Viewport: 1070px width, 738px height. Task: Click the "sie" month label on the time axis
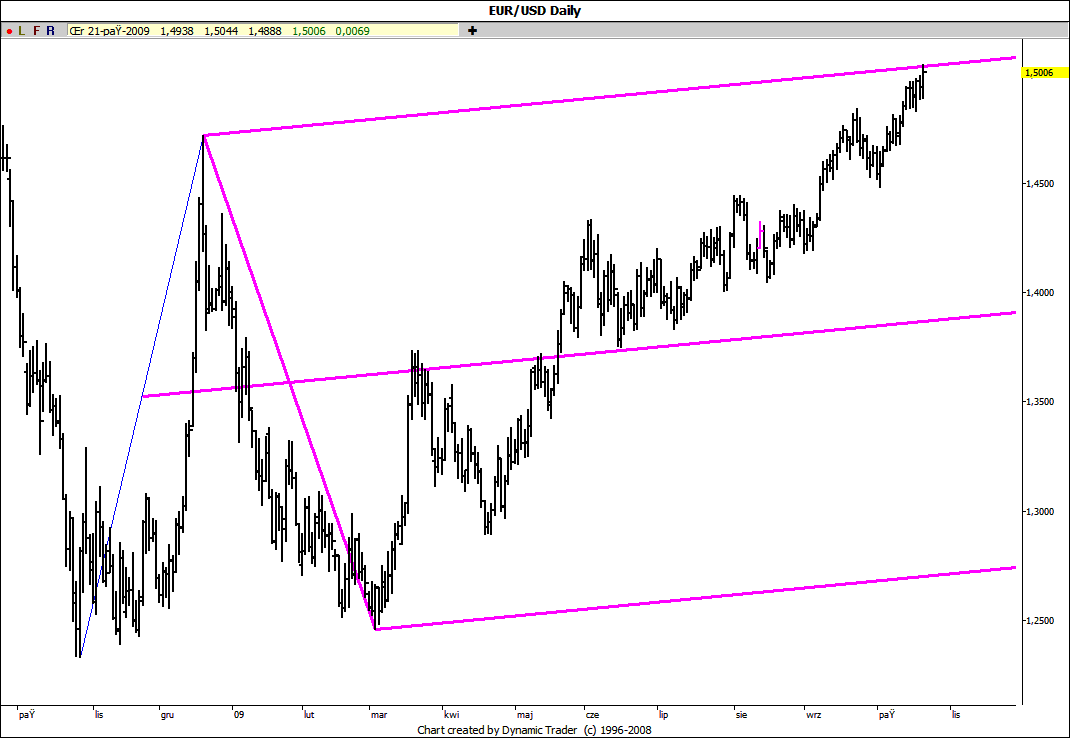(x=742, y=715)
